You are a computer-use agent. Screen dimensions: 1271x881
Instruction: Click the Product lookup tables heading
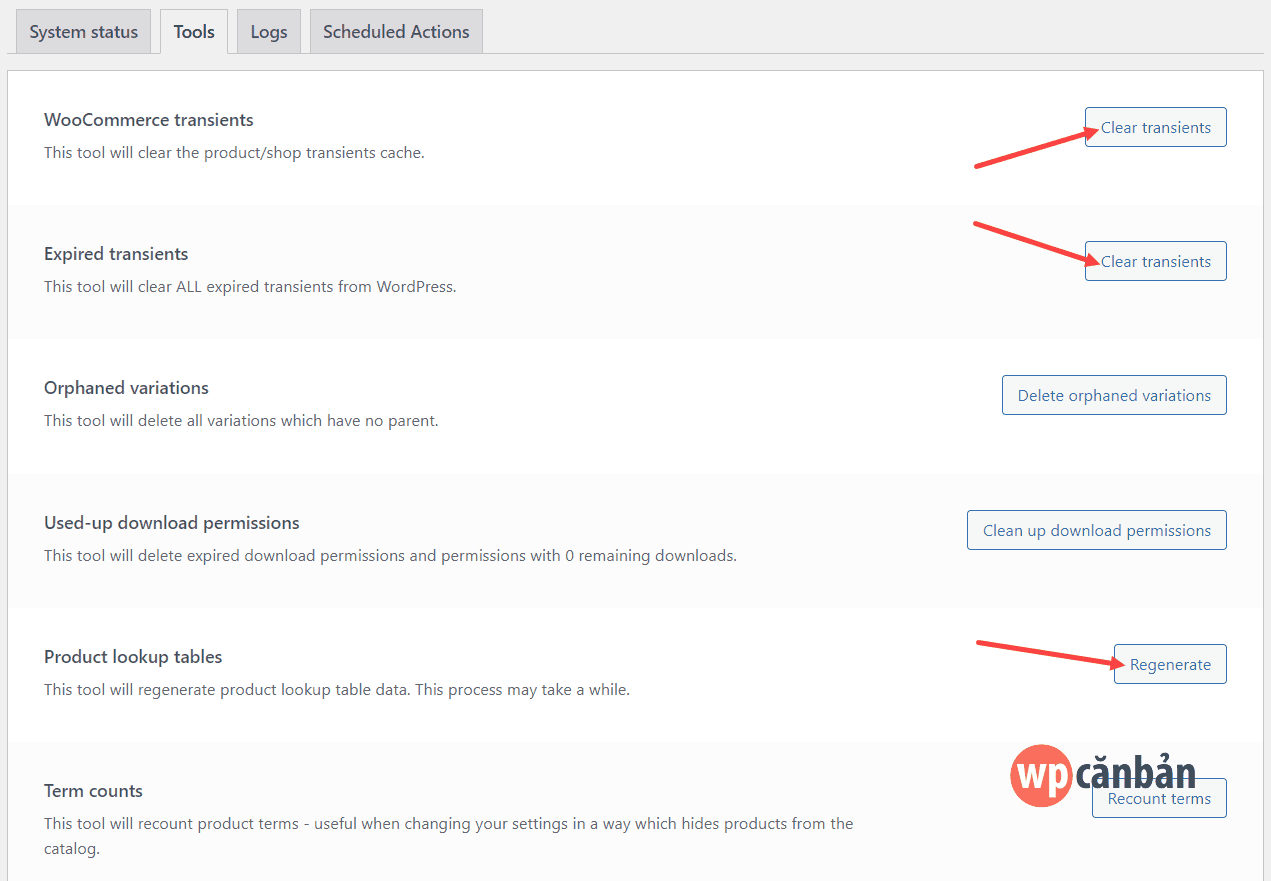pyautogui.click(x=133, y=656)
